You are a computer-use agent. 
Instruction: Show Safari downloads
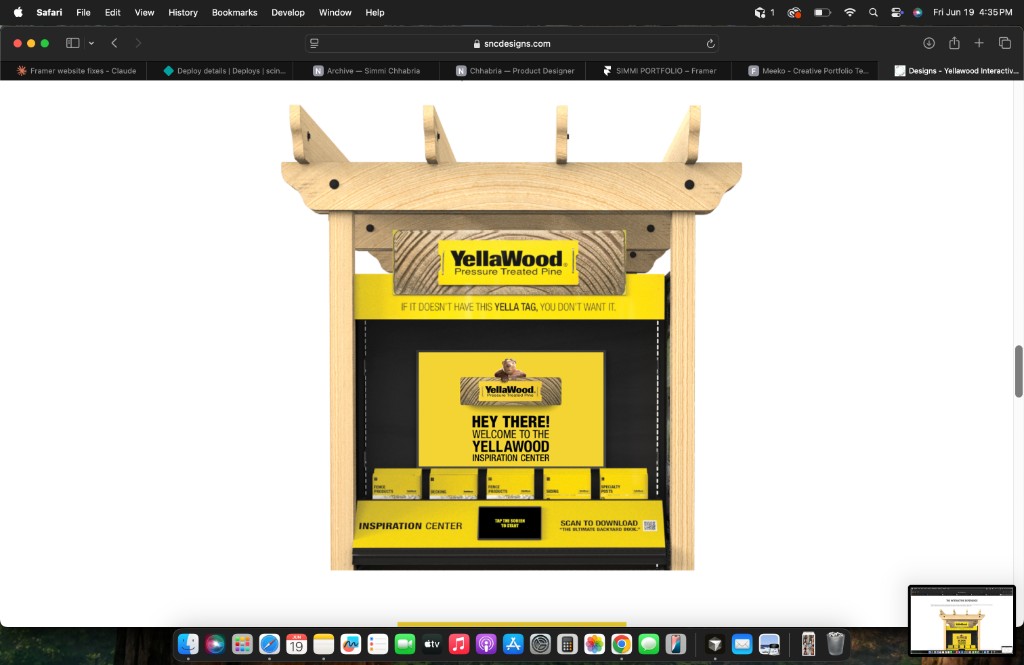coord(929,43)
